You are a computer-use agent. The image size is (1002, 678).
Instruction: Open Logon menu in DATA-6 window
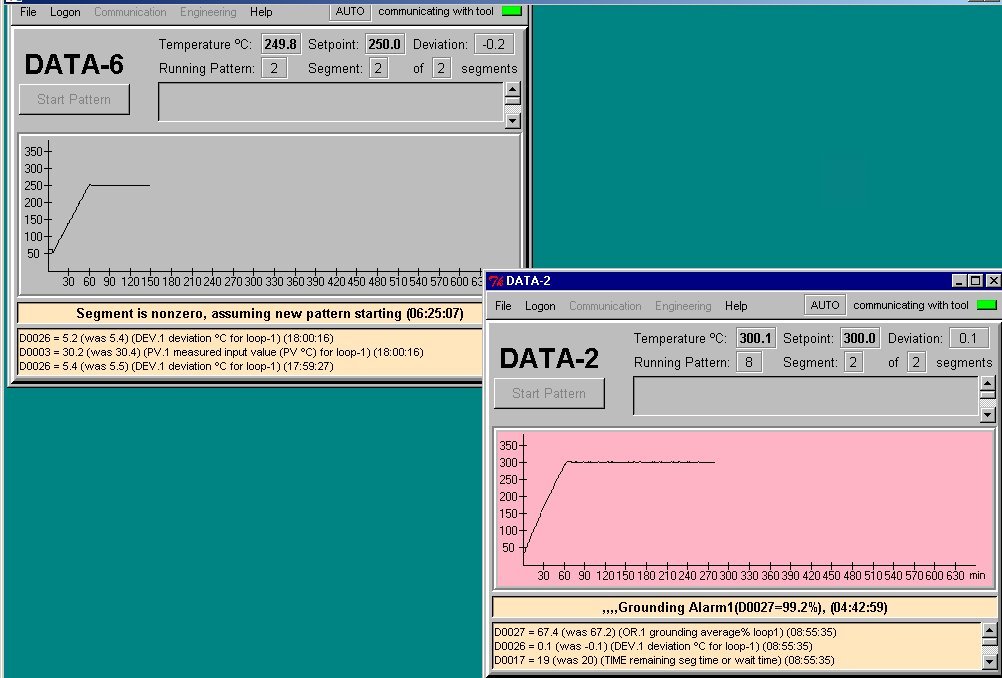[65, 12]
